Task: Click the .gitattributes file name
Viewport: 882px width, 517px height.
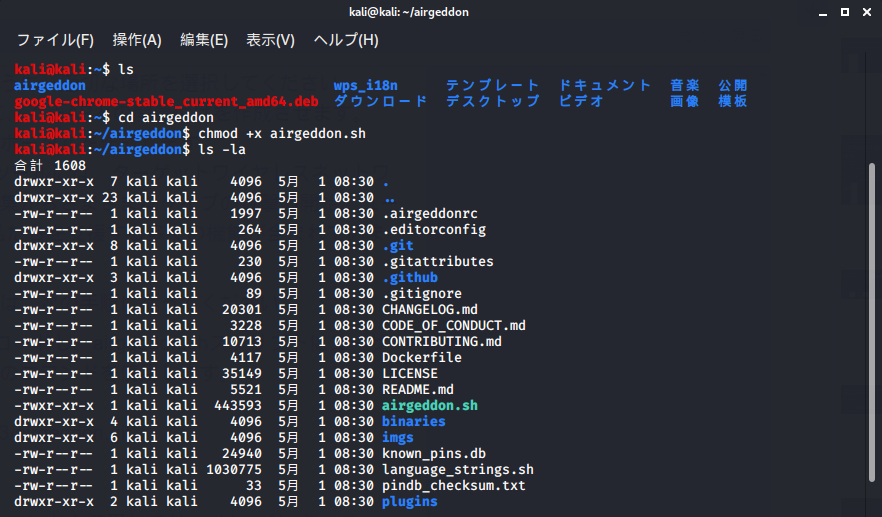Action: (x=438, y=262)
